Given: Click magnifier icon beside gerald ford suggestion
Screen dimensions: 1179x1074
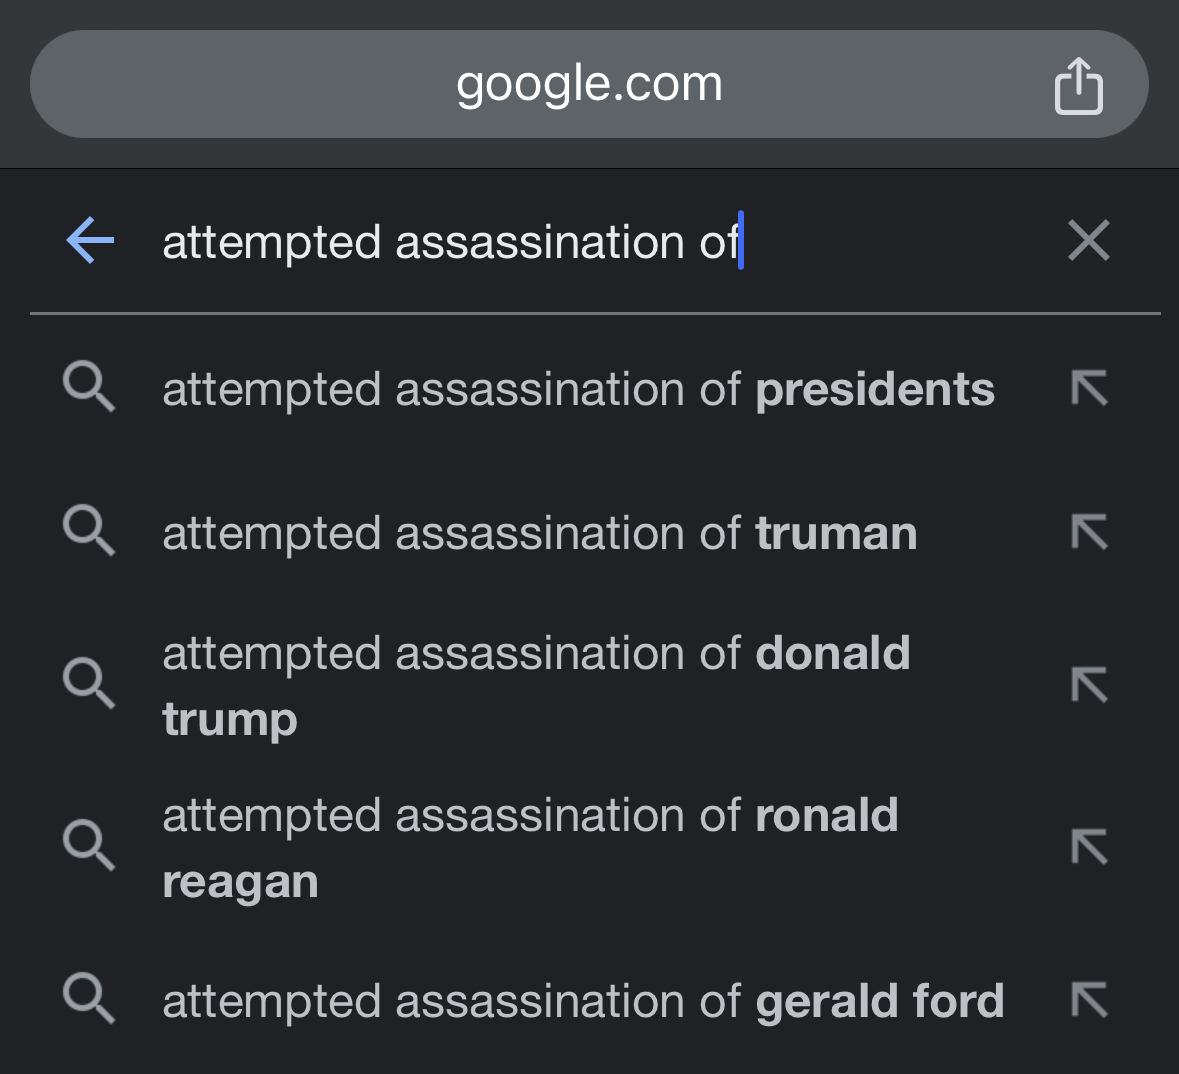Looking at the screenshot, I should [x=89, y=998].
